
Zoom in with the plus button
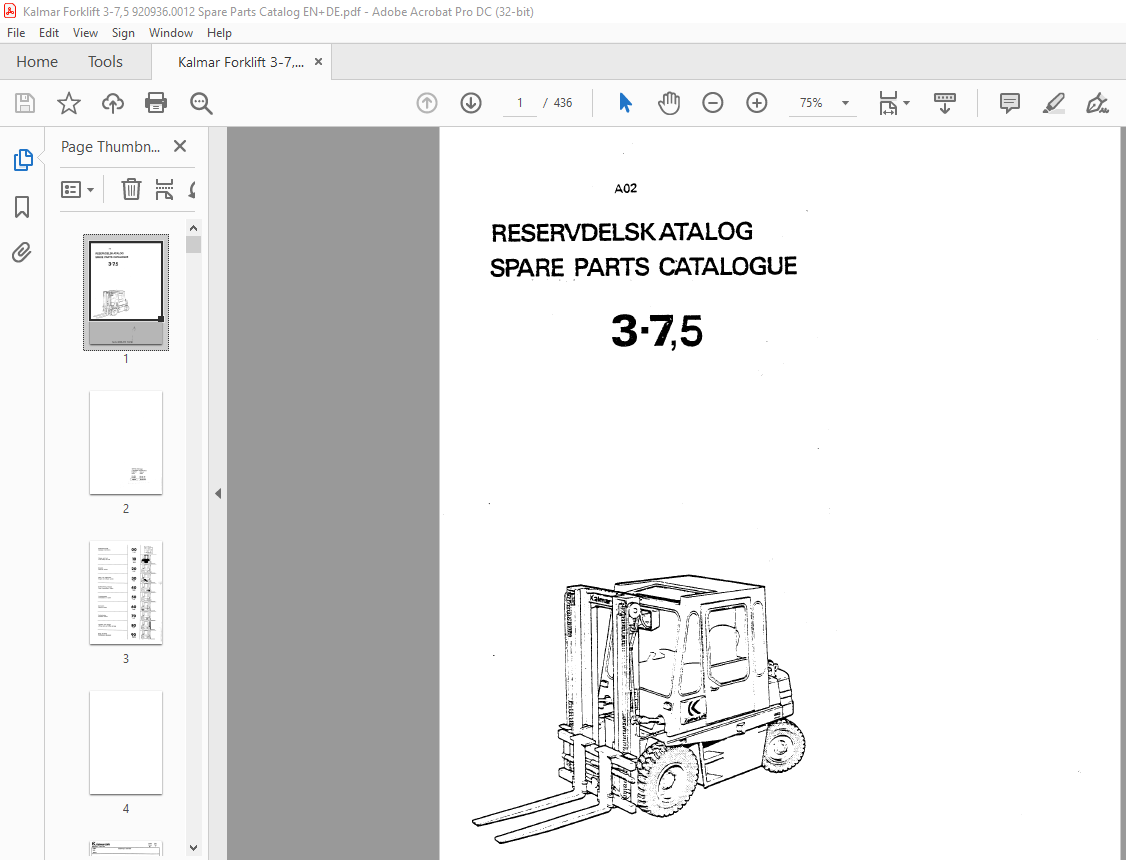pyautogui.click(x=757, y=103)
